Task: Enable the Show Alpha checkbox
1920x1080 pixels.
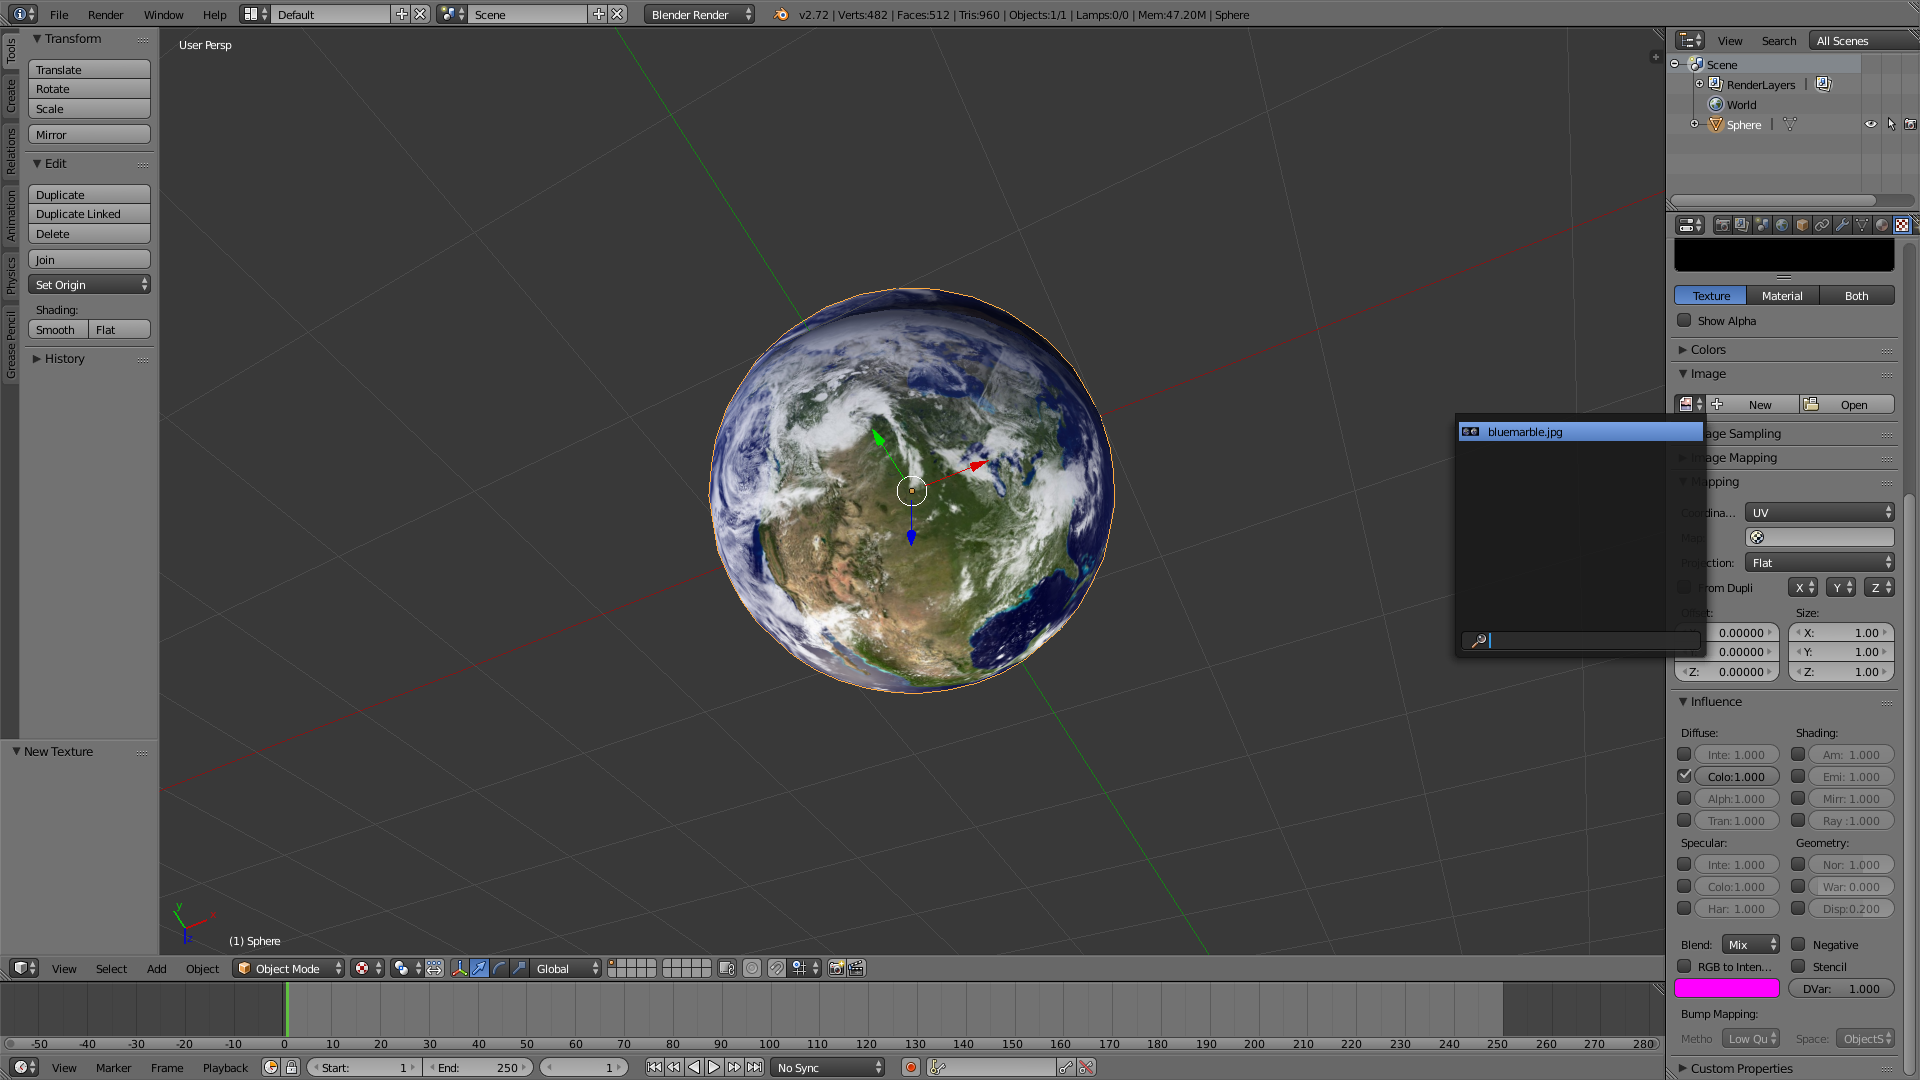Action: [1685, 321]
